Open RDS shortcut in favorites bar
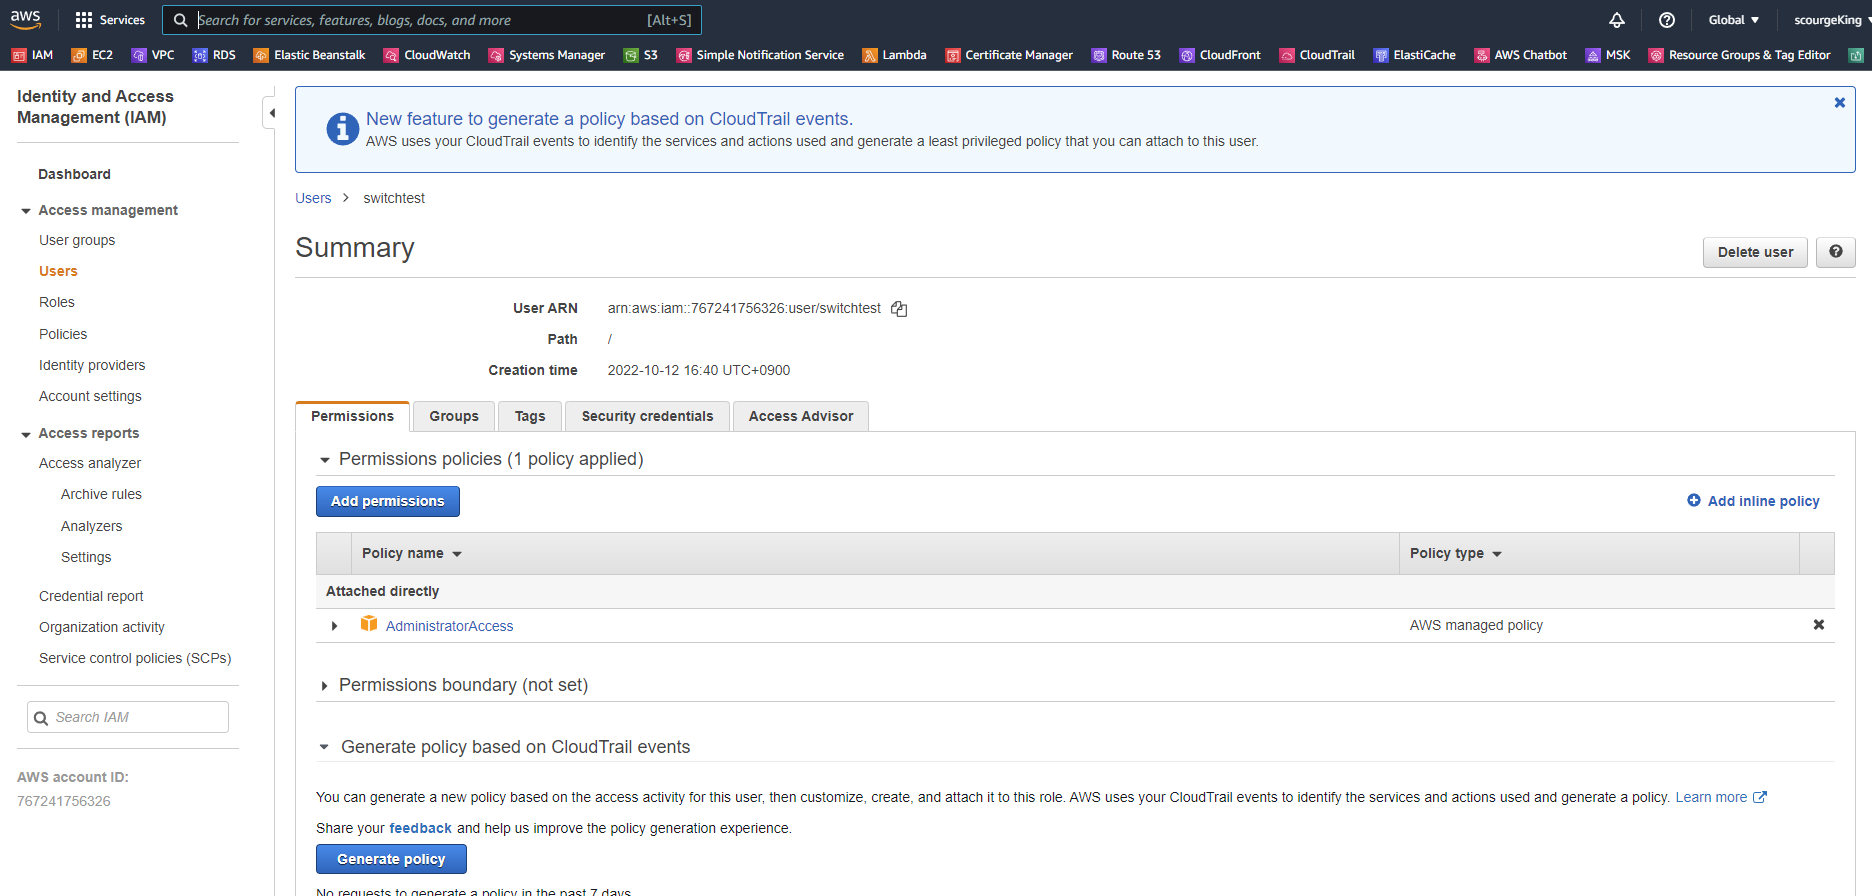The height and width of the screenshot is (896, 1872). pyautogui.click(x=214, y=55)
